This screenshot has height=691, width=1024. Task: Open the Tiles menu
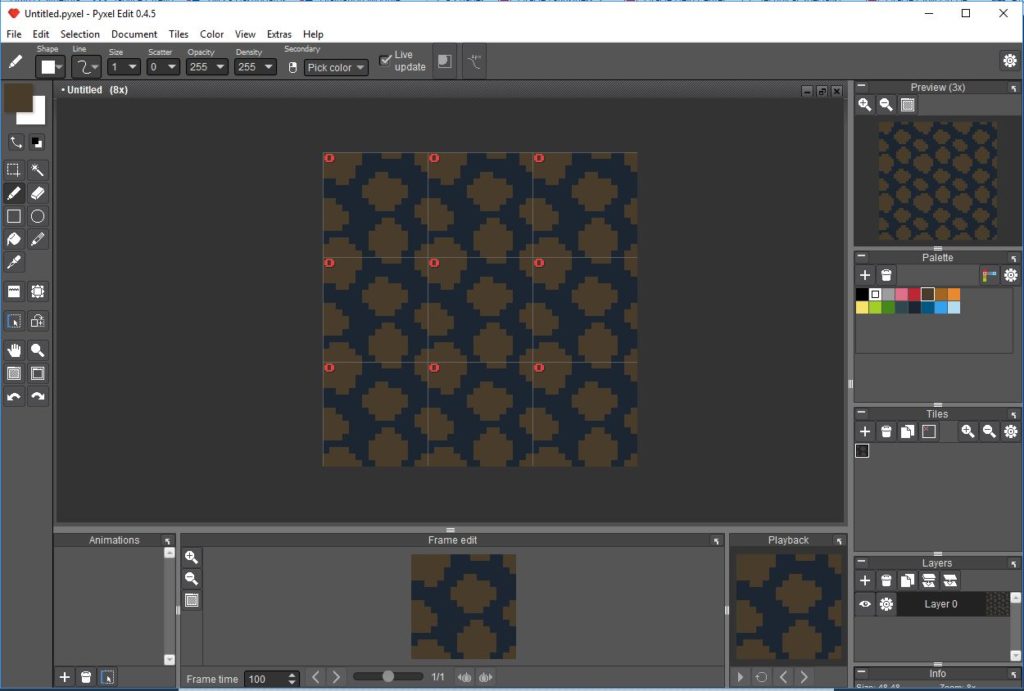point(178,33)
